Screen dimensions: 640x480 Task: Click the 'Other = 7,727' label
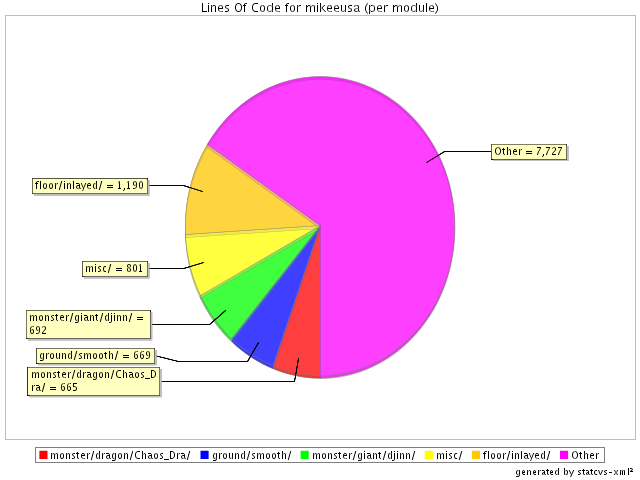(529, 152)
